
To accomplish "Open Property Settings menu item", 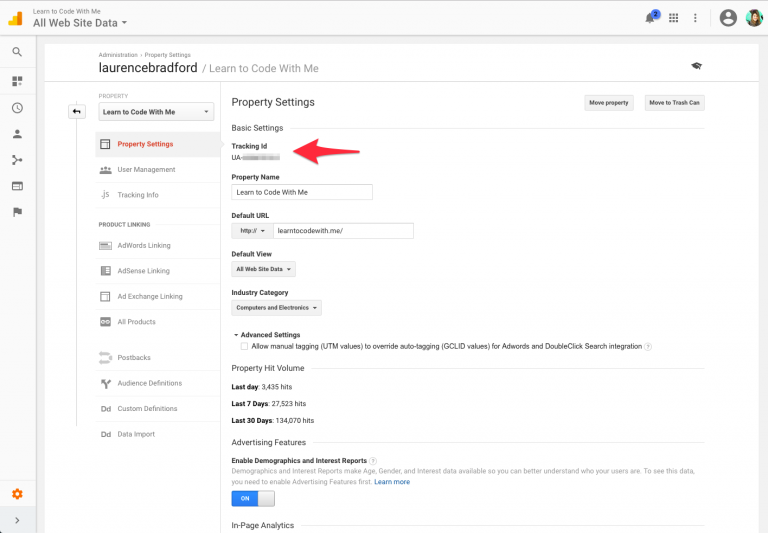I will [157, 144].
